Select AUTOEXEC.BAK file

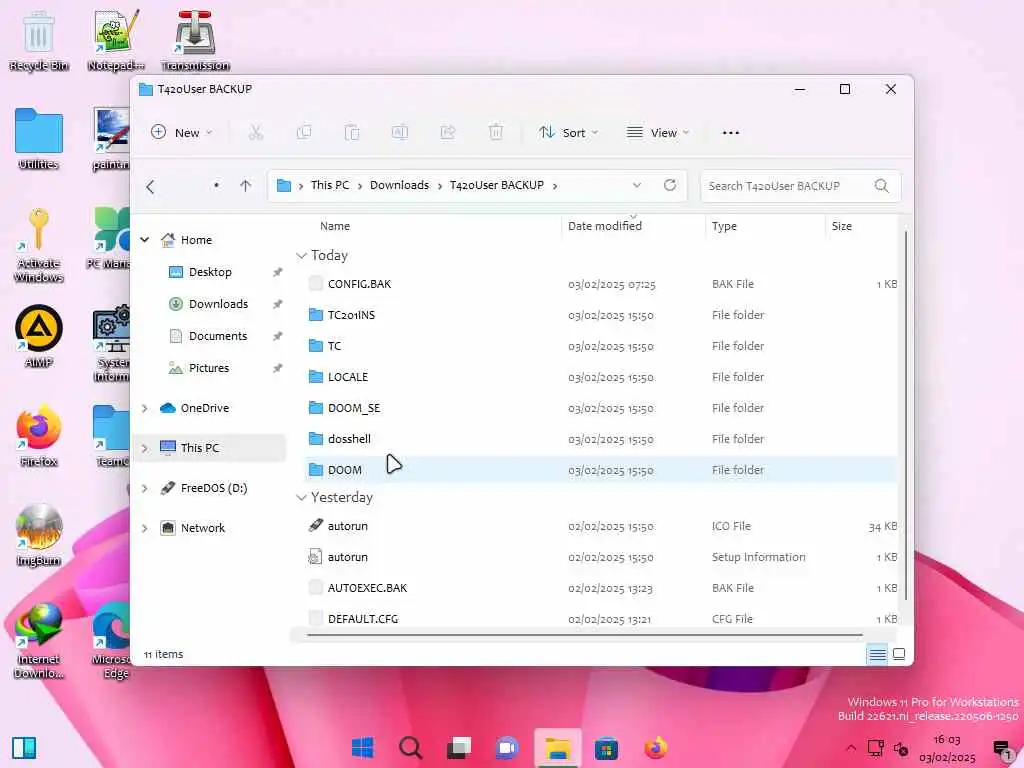pos(601,588)
